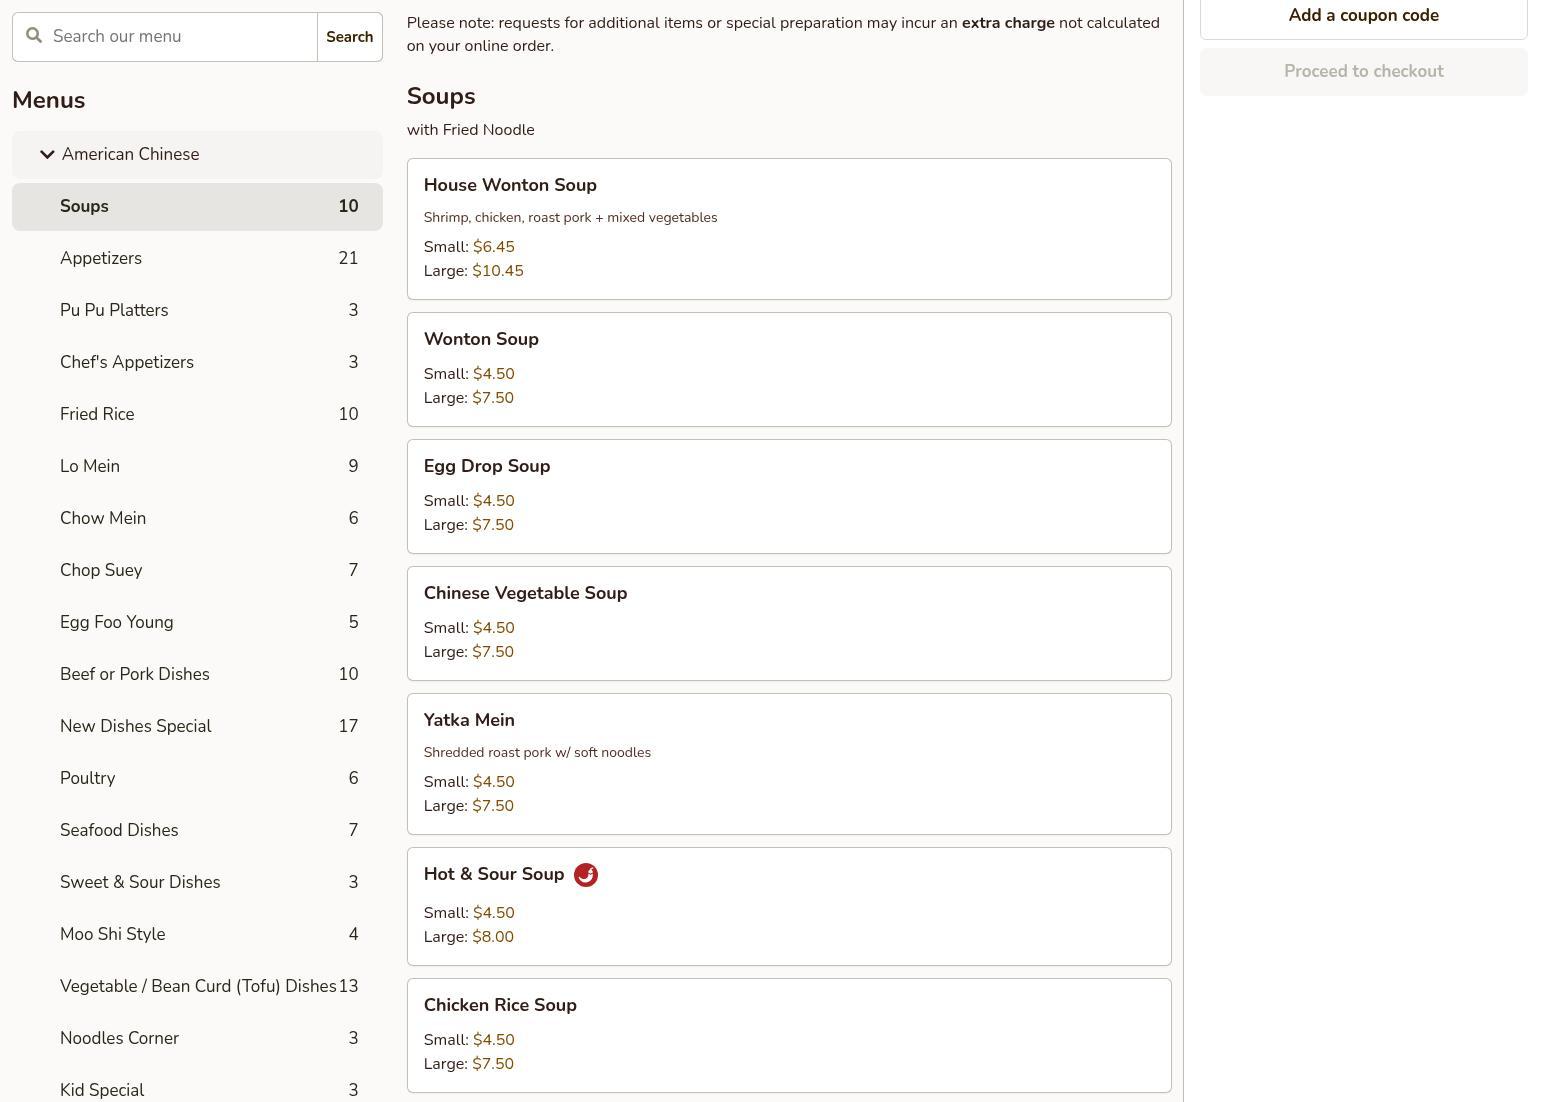Open the Egg Foo Young category
The width and height of the screenshot is (1544, 1102).
[x=197, y=623]
